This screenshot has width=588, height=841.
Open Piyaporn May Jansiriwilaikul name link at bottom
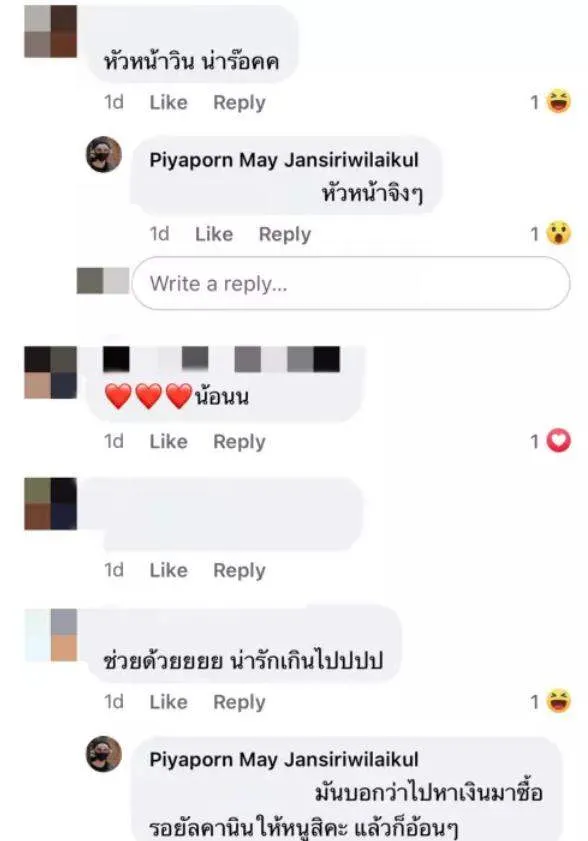point(284,759)
